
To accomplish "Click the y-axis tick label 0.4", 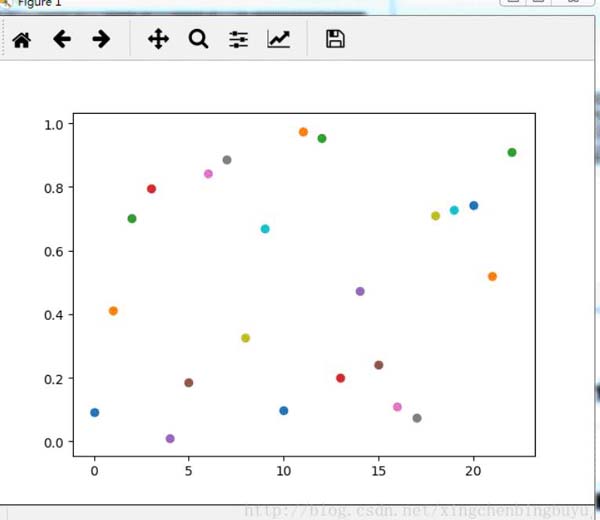I will tap(54, 315).
